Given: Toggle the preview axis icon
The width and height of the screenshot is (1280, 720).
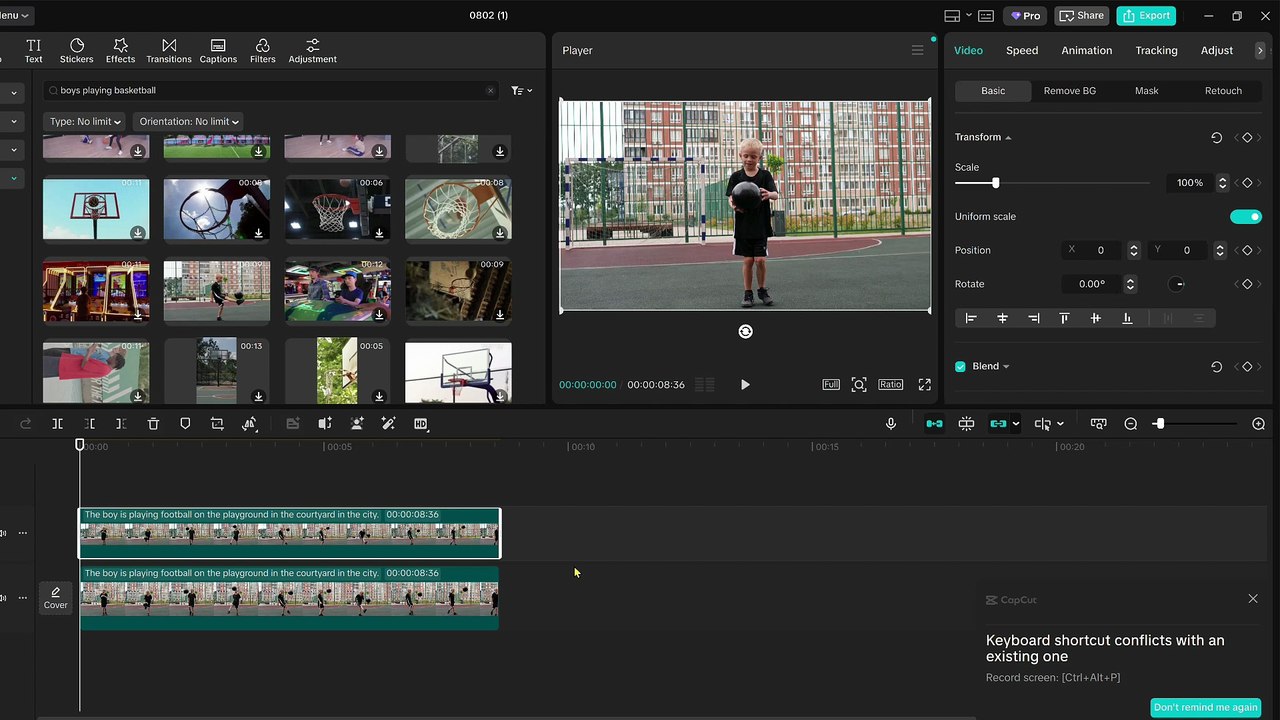Looking at the screenshot, I should tap(1042, 424).
